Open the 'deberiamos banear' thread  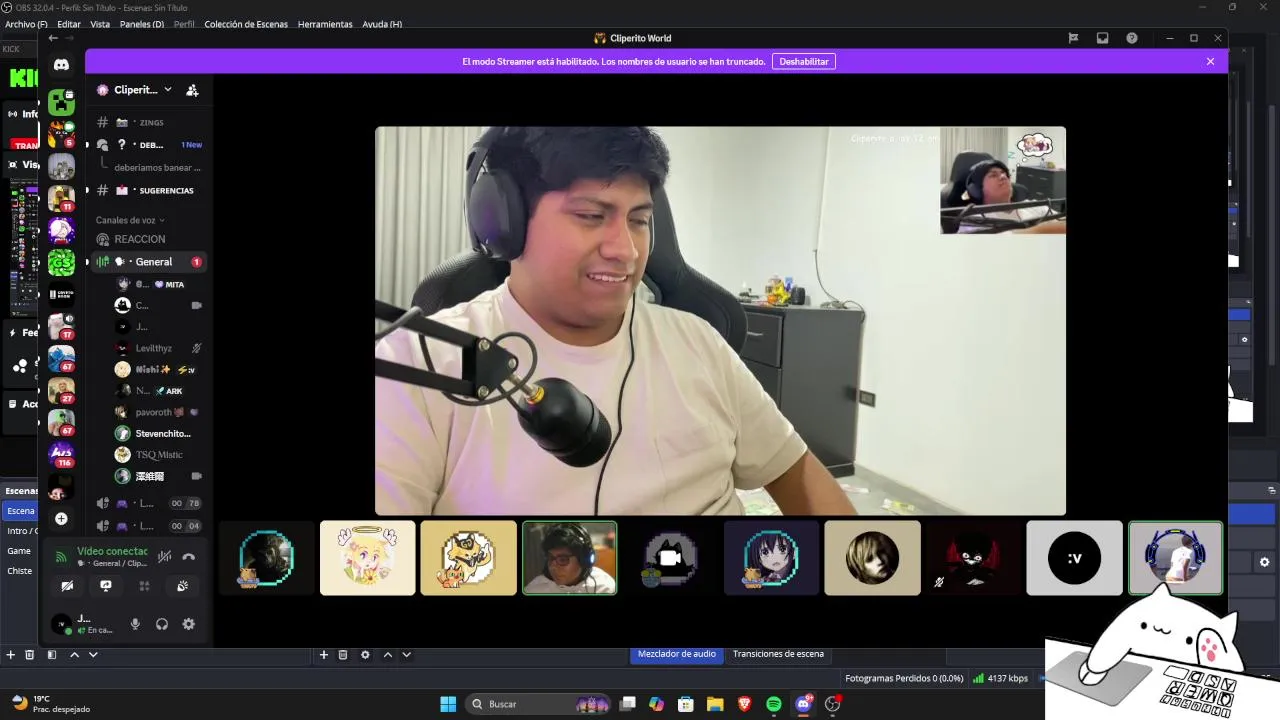(x=157, y=168)
